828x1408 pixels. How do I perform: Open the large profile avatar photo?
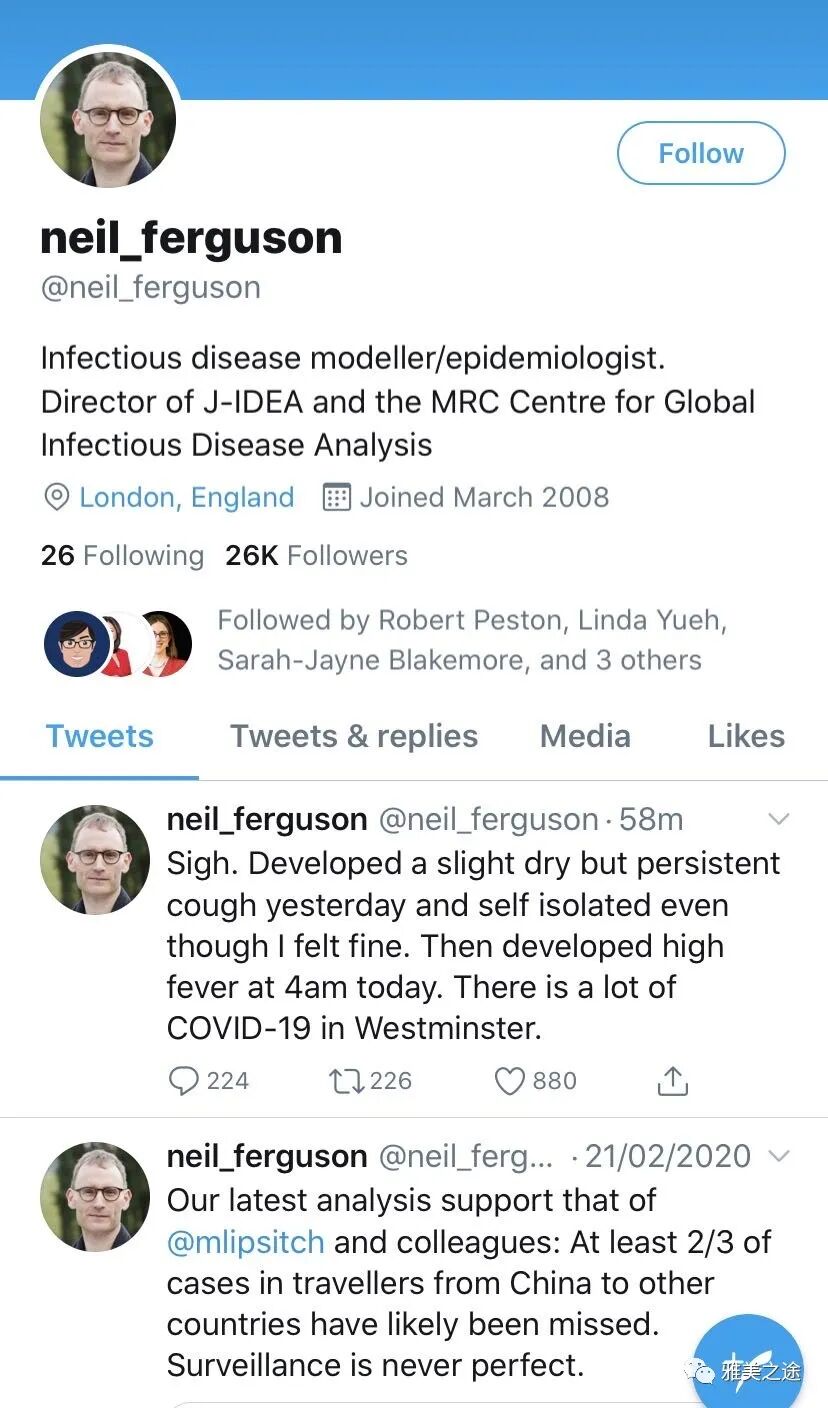point(108,120)
